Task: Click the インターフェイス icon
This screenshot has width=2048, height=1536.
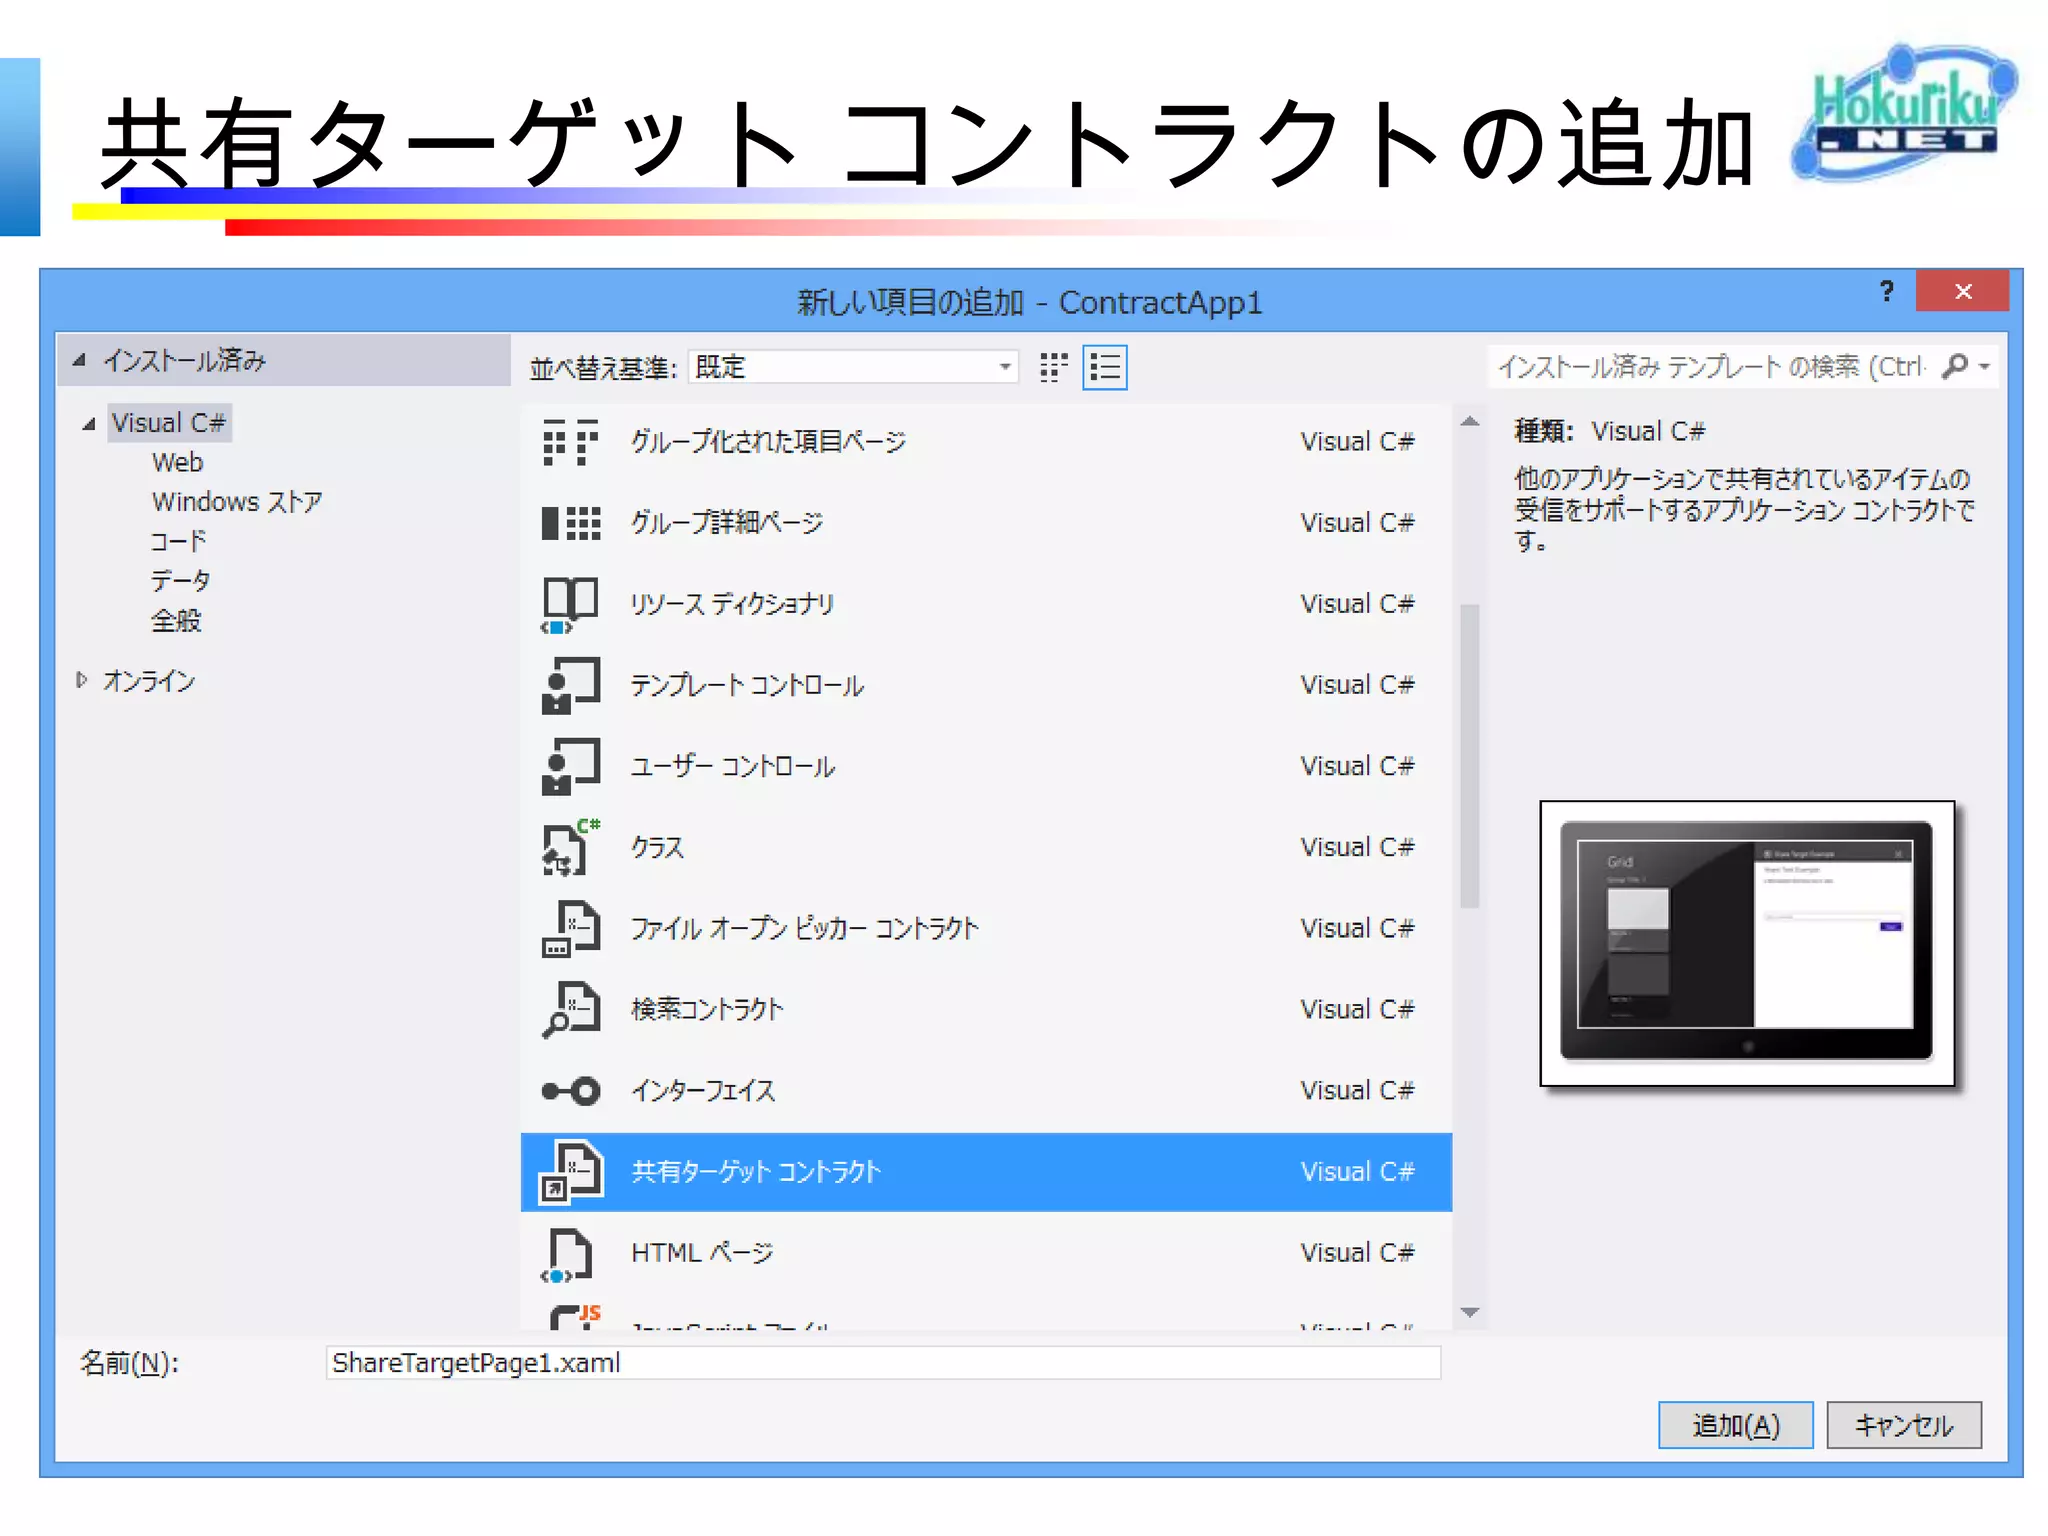Action: click(570, 1091)
